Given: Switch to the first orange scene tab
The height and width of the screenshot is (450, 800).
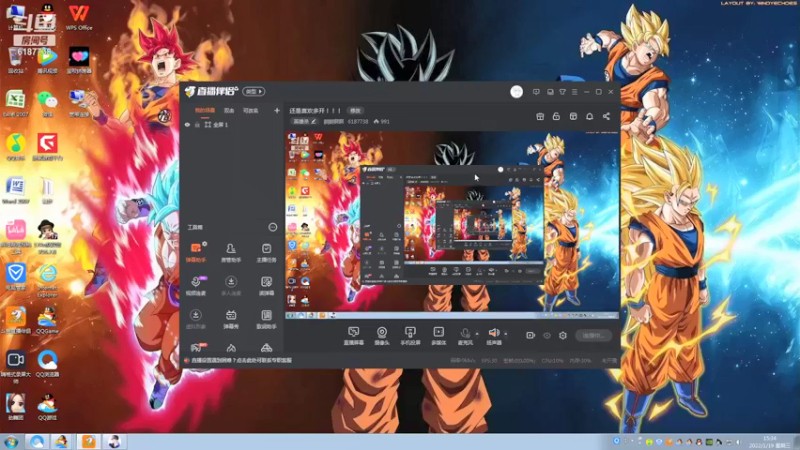Looking at the screenshot, I should 205,111.
